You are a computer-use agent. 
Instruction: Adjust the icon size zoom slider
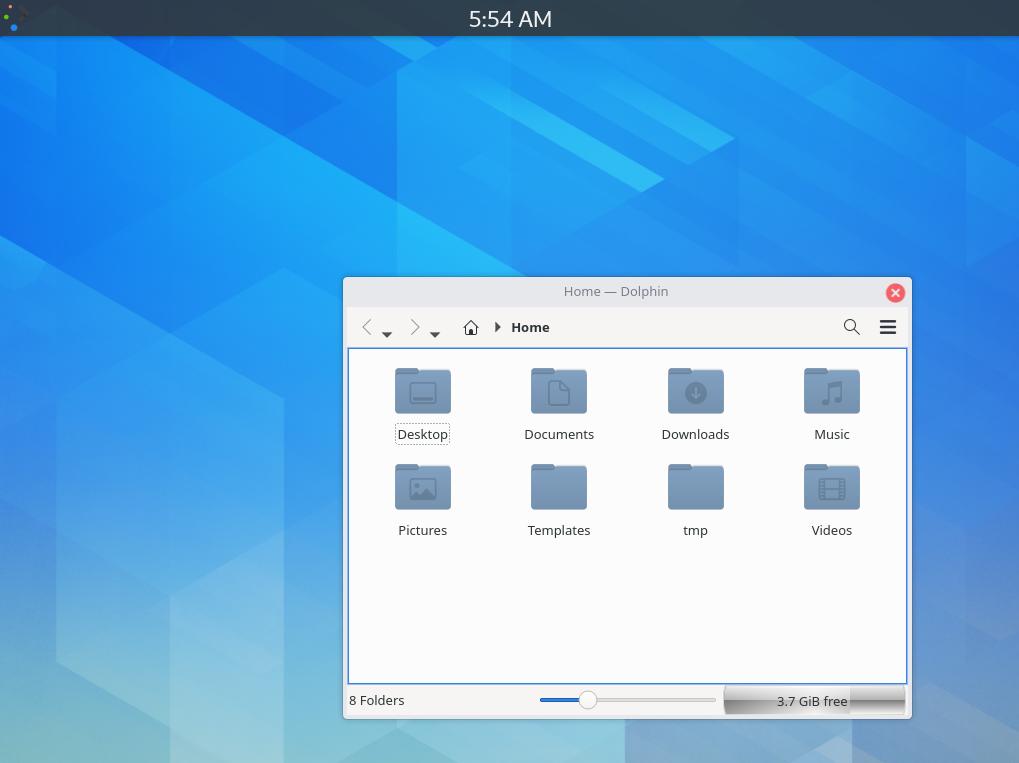(587, 700)
